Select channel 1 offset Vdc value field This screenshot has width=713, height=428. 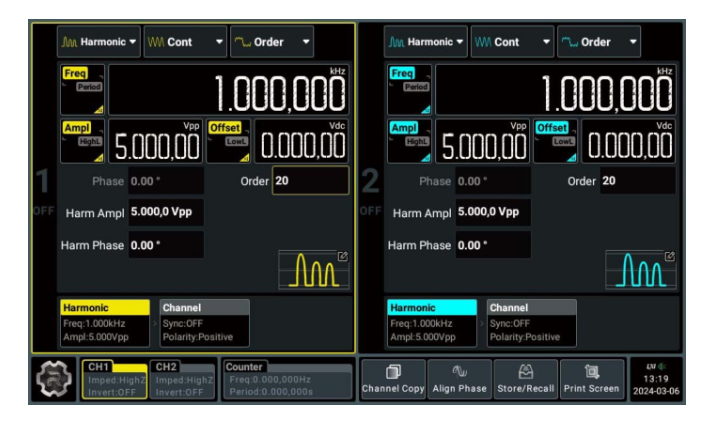tap(301, 141)
